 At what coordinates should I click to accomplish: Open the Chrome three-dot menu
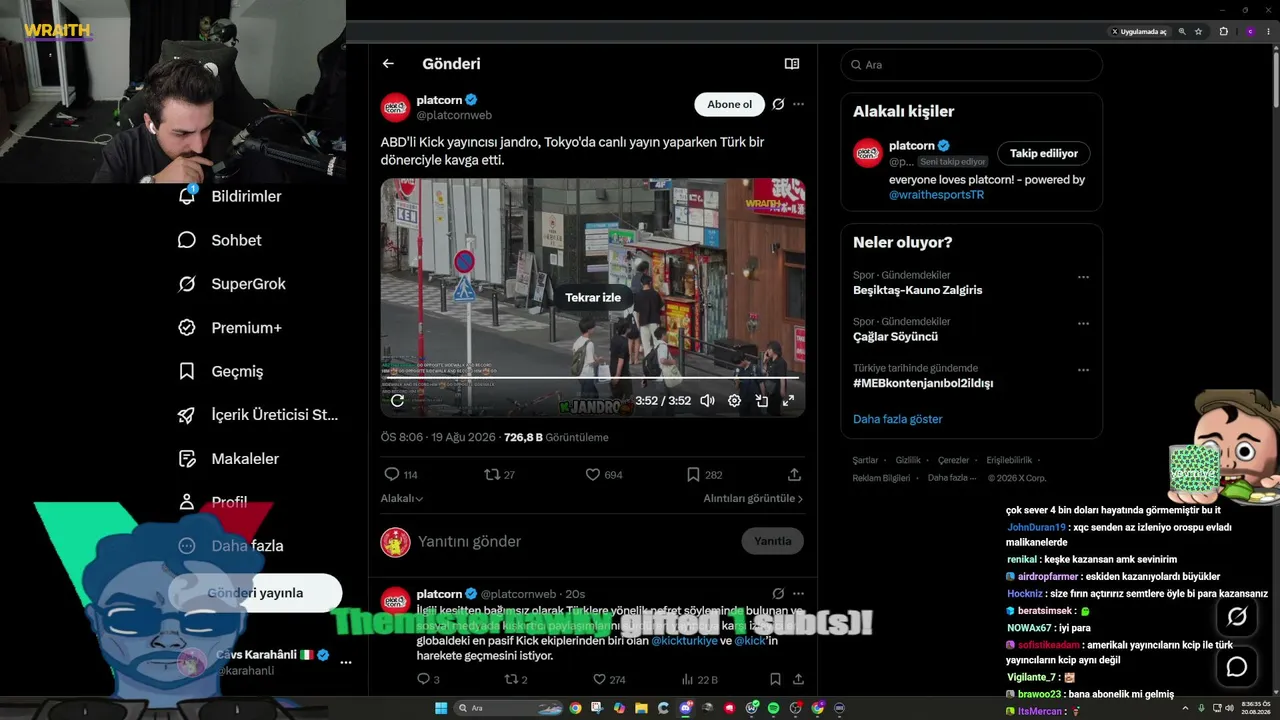pos(1270,32)
